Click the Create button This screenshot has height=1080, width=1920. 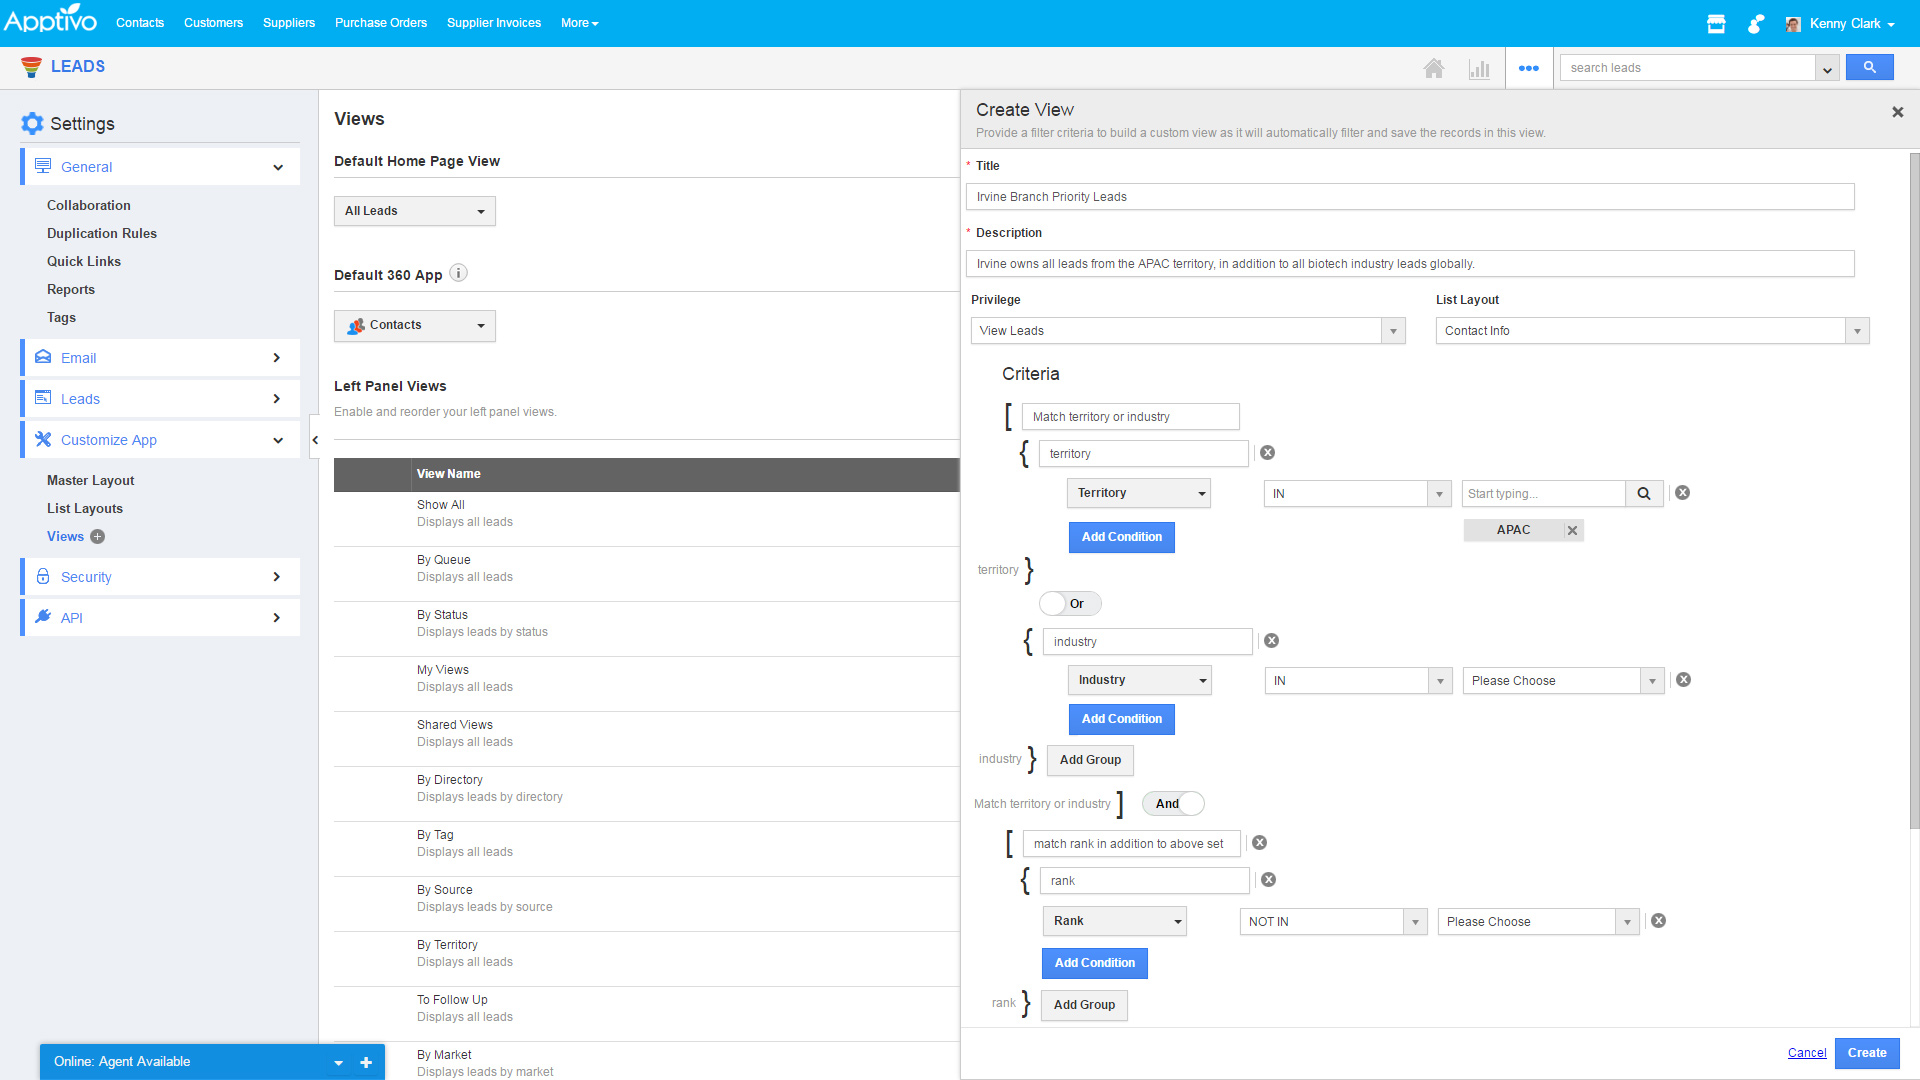click(1866, 1053)
